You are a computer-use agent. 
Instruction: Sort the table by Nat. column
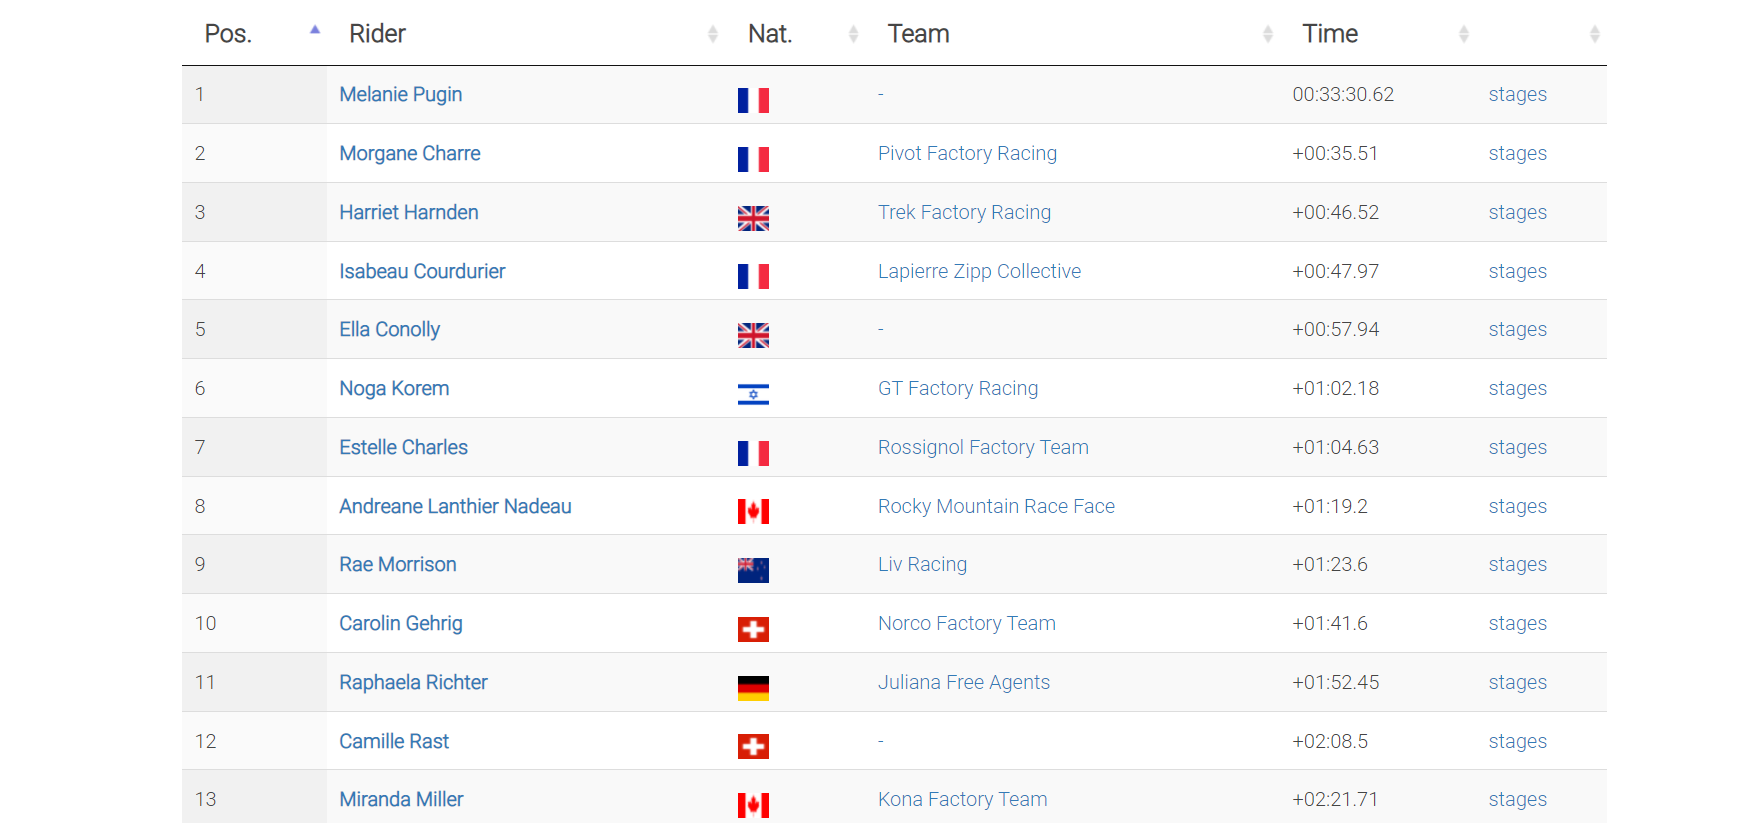tap(770, 34)
